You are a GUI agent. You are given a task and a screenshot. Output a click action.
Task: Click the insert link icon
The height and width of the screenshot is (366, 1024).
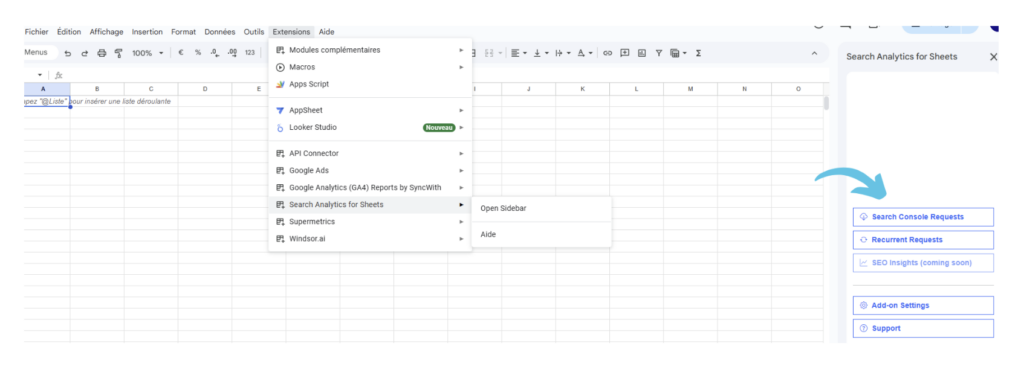607,53
